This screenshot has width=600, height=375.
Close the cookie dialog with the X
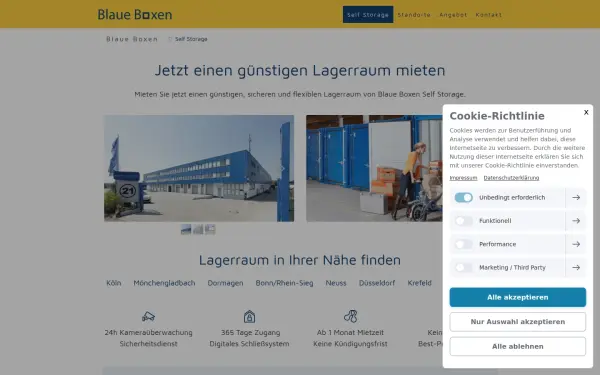click(586, 112)
